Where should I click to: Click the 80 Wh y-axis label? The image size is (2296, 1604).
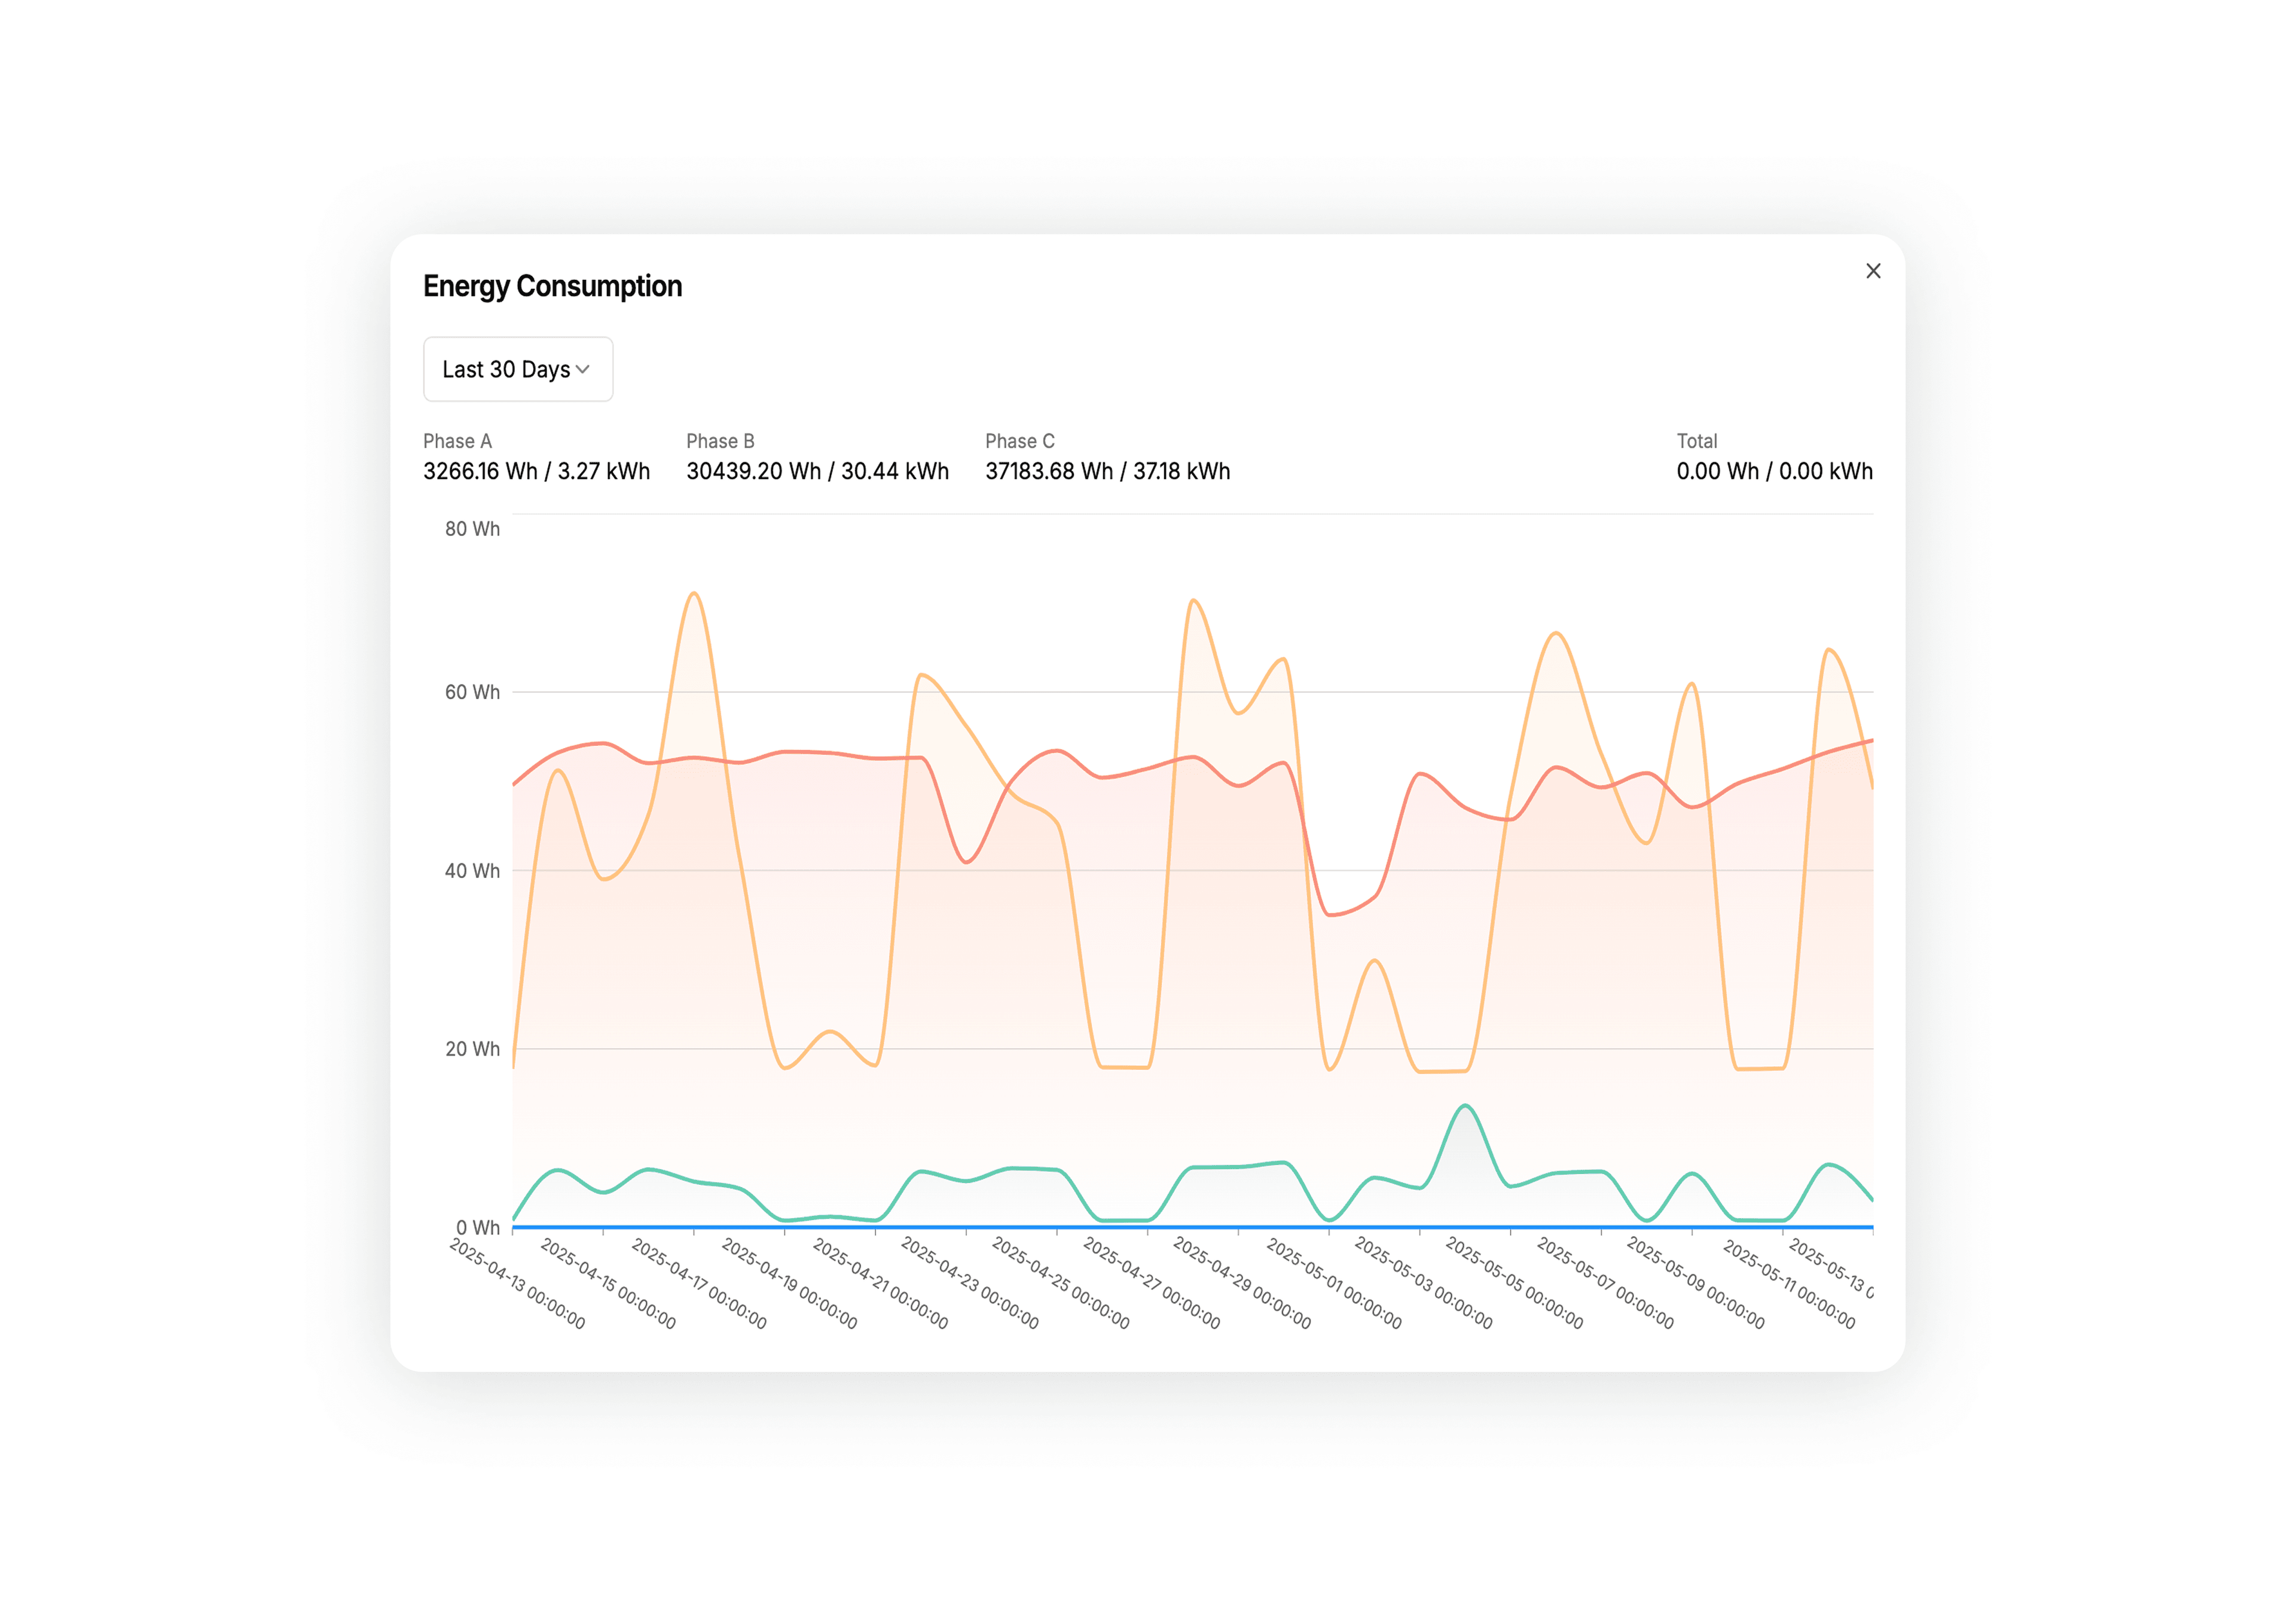click(x=472, y=529)
